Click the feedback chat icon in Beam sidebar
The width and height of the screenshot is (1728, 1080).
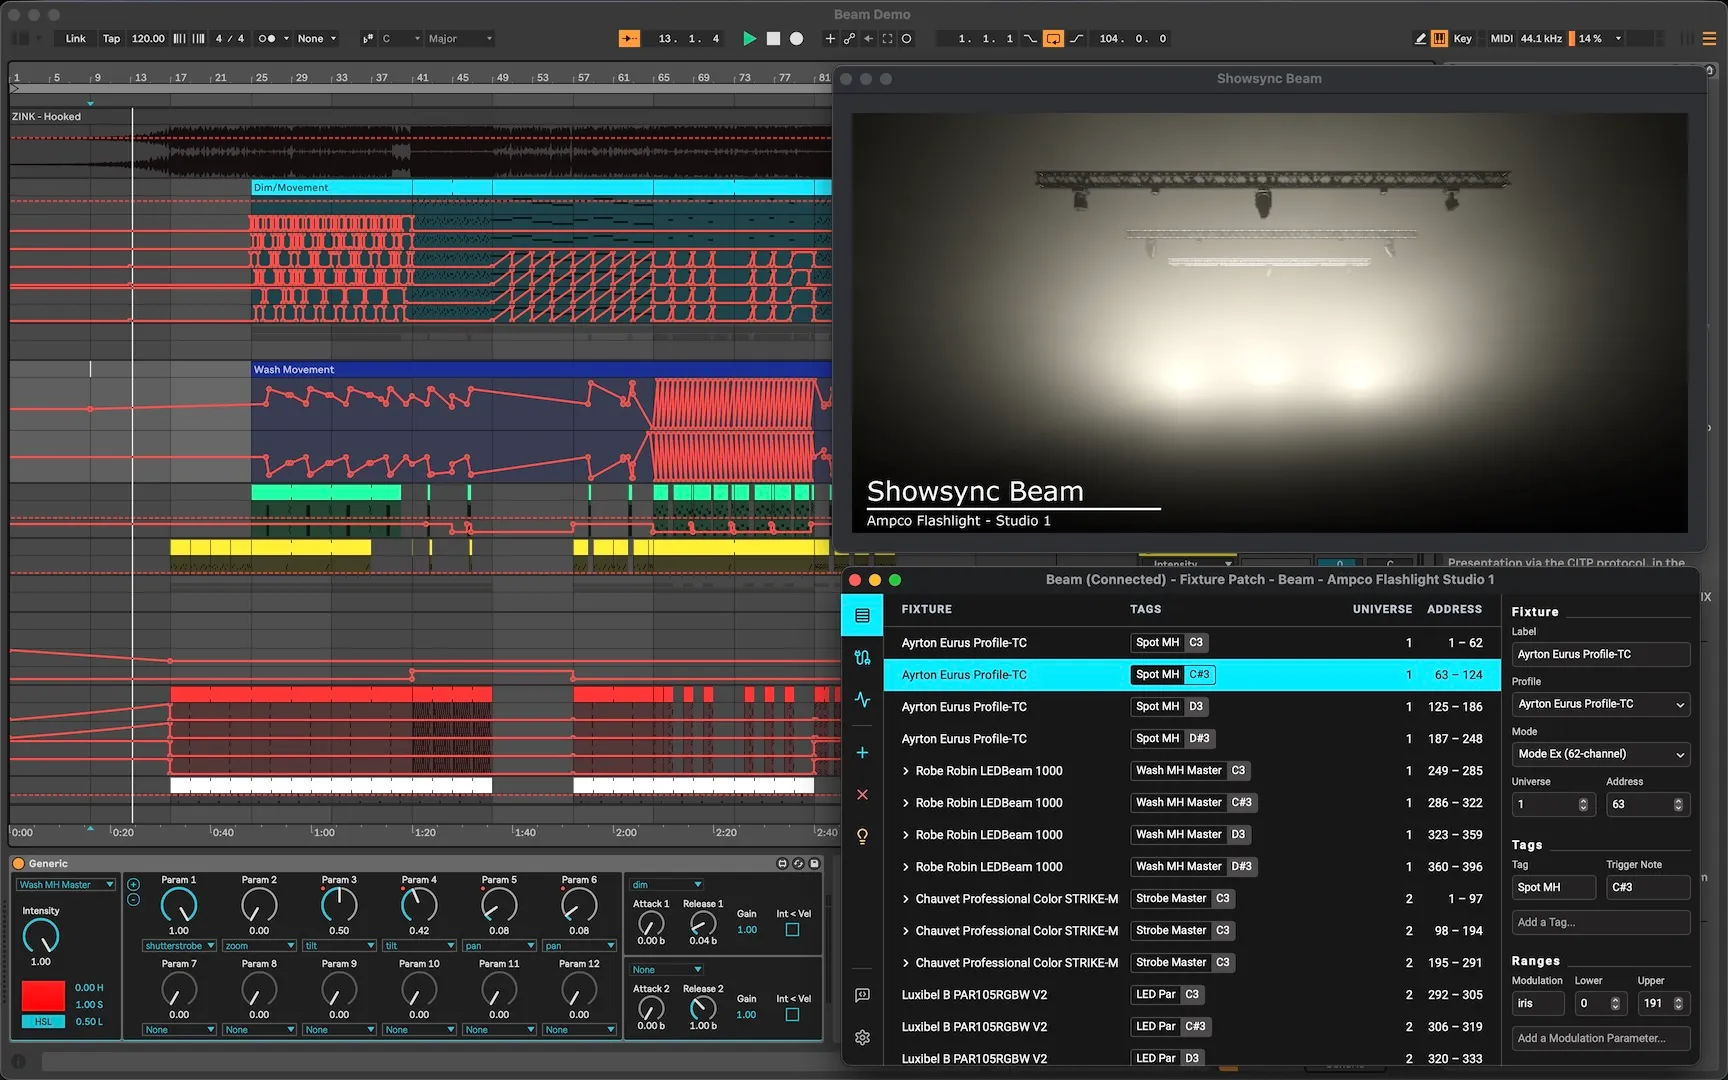[862, 995]
